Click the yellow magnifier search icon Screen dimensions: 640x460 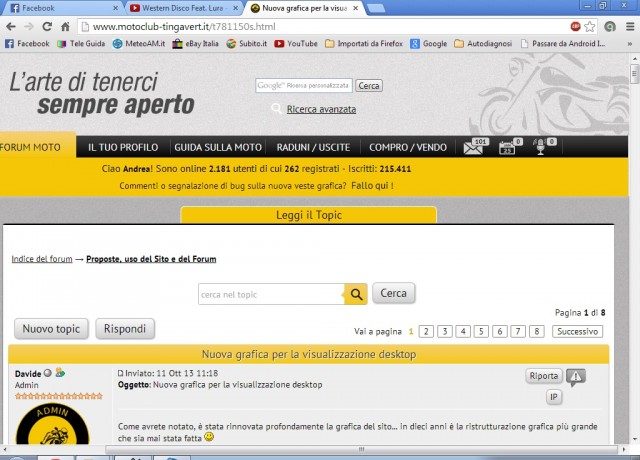(356, 294)
